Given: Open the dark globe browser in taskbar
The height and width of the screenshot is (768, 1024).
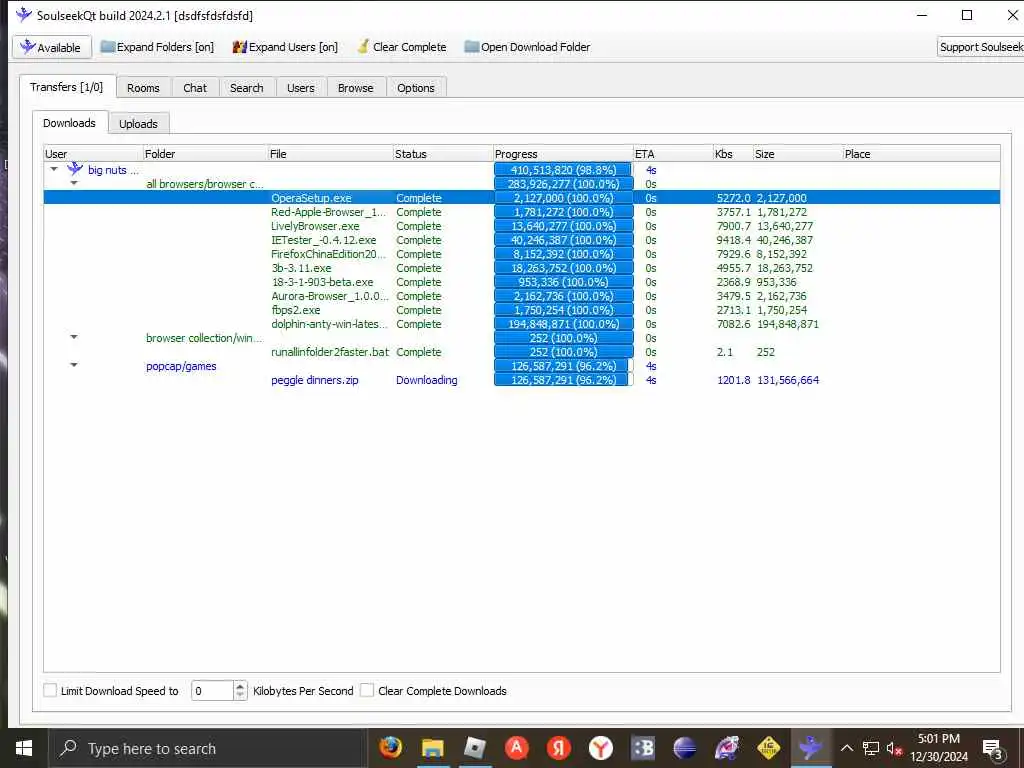Looking at the screenshot, I should click(684, 748).
